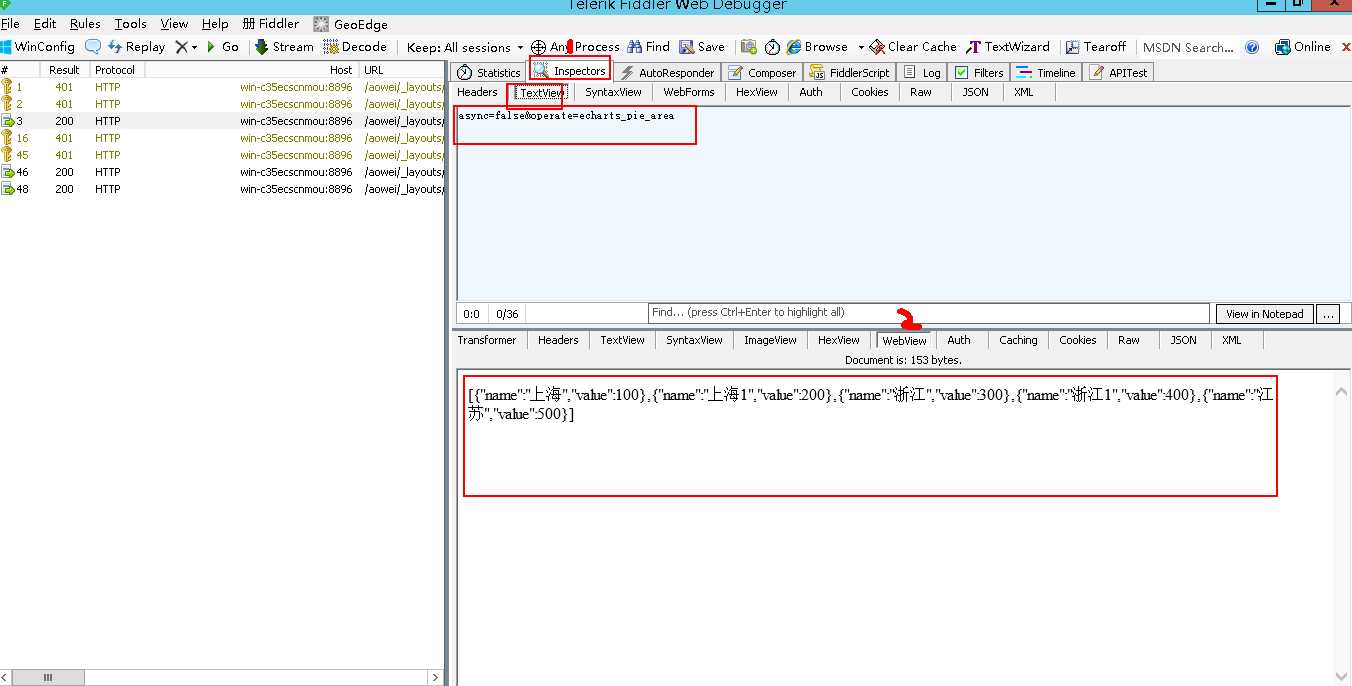Click the Online status indicator
Image resolution: width=1352 pixels, height=686 pixels.
coord(1303,47)
